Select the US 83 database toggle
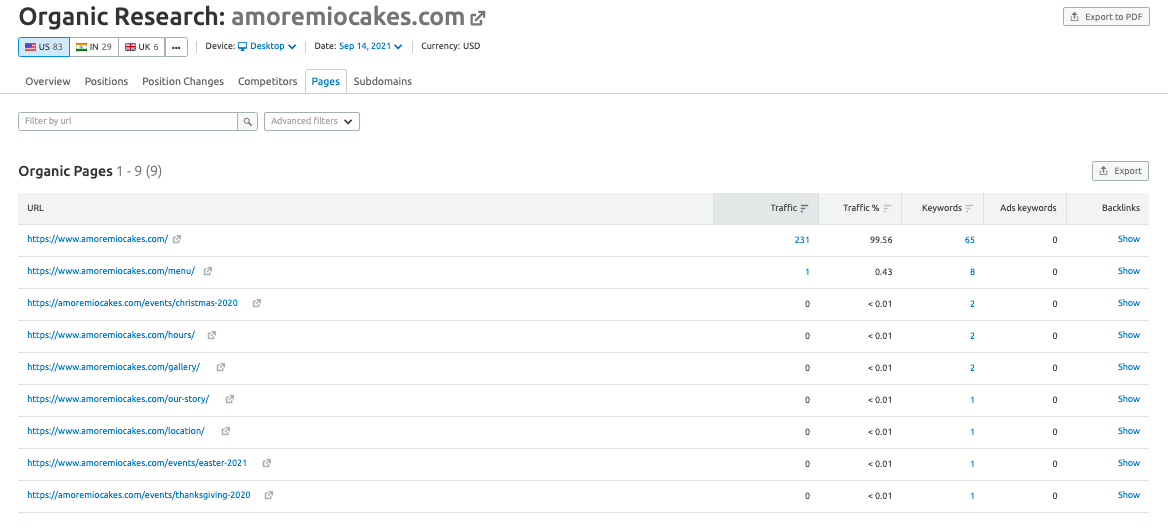The image size is (1168, 528). (43, 47)
